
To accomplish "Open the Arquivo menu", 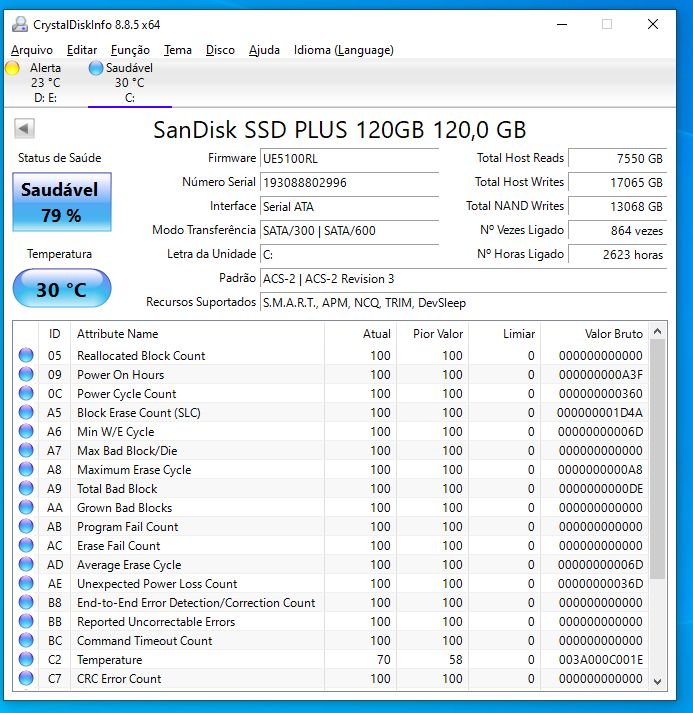I will point(32,50).
